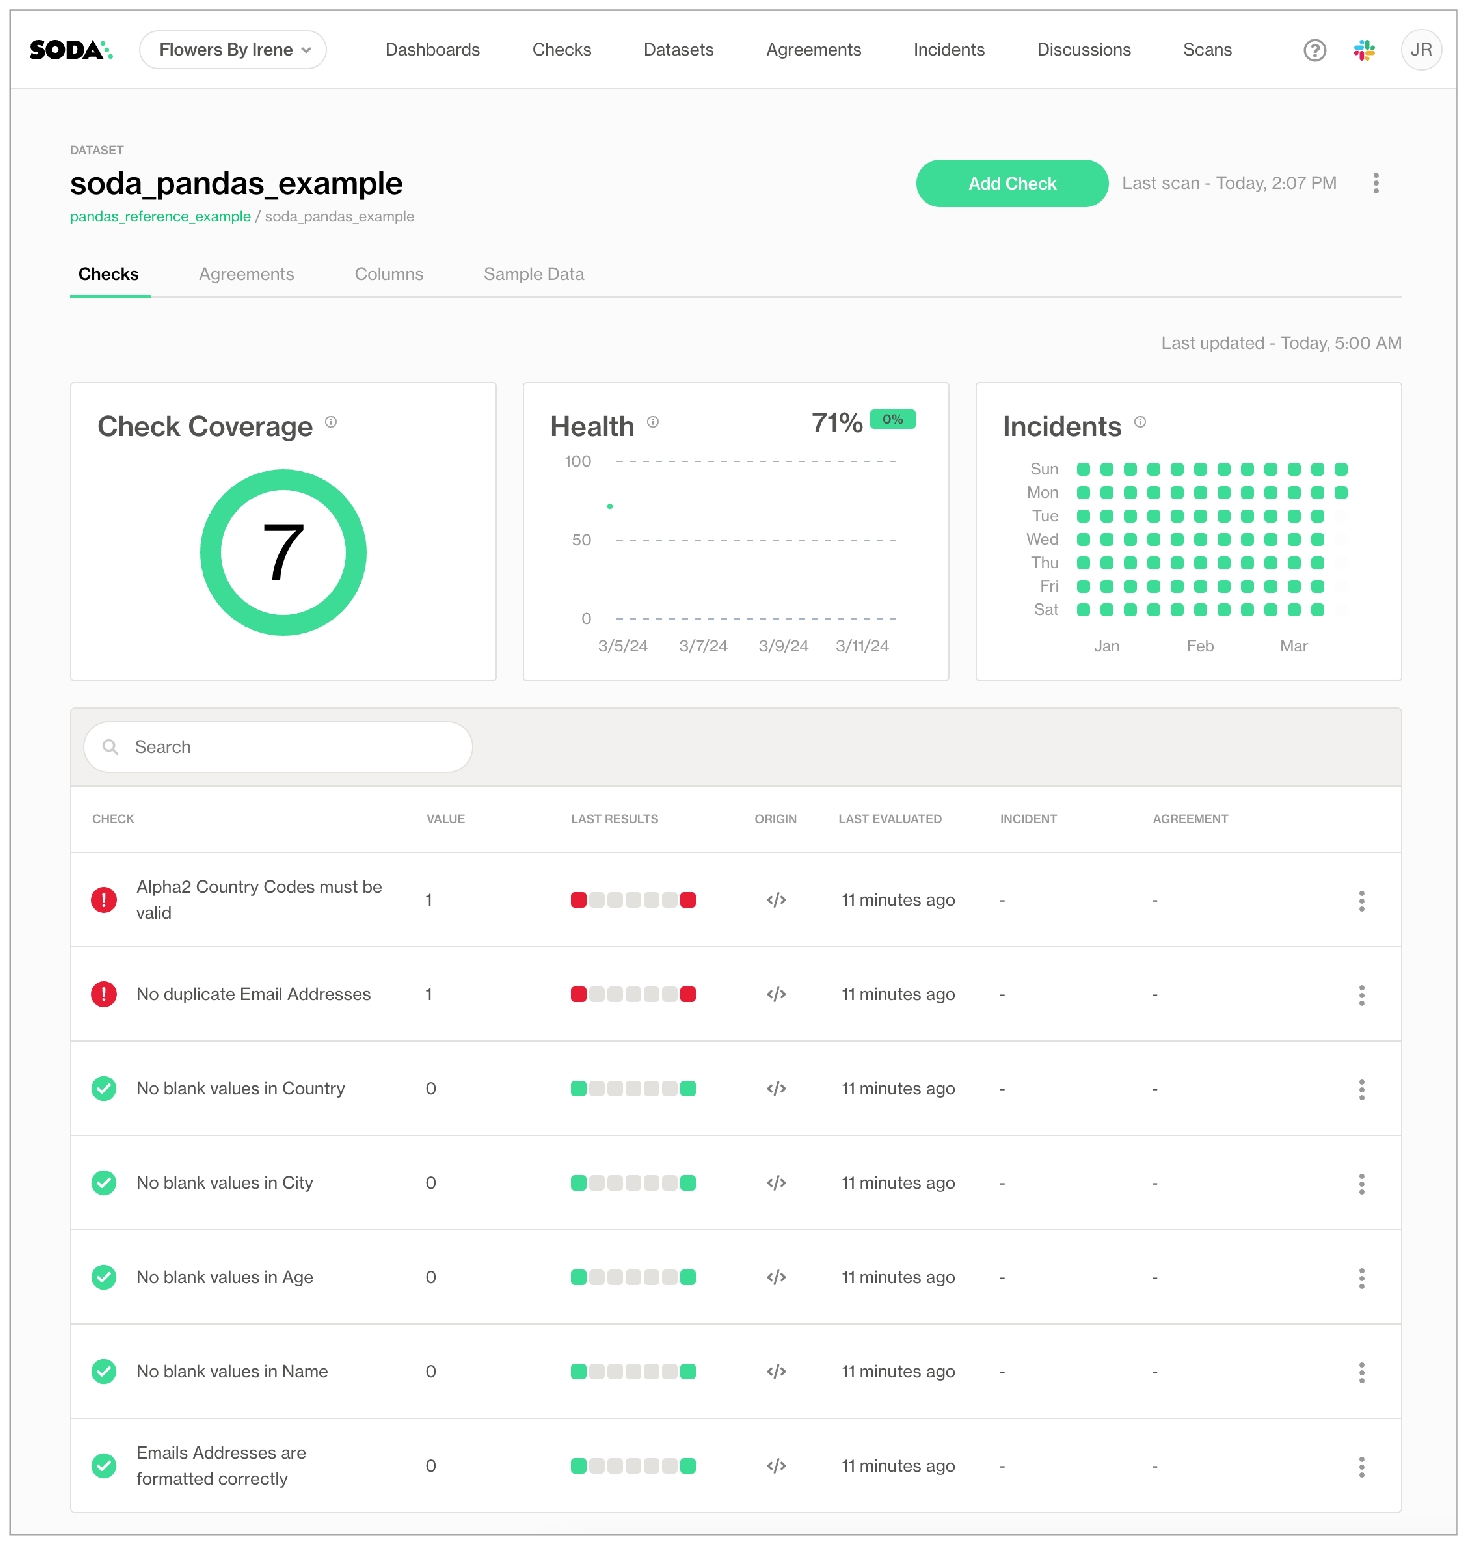The height and width of the screenshot is (1546, 1470).
Task: Expand the Flowers By Irene organization dropdown
Action: click(233, 50)
